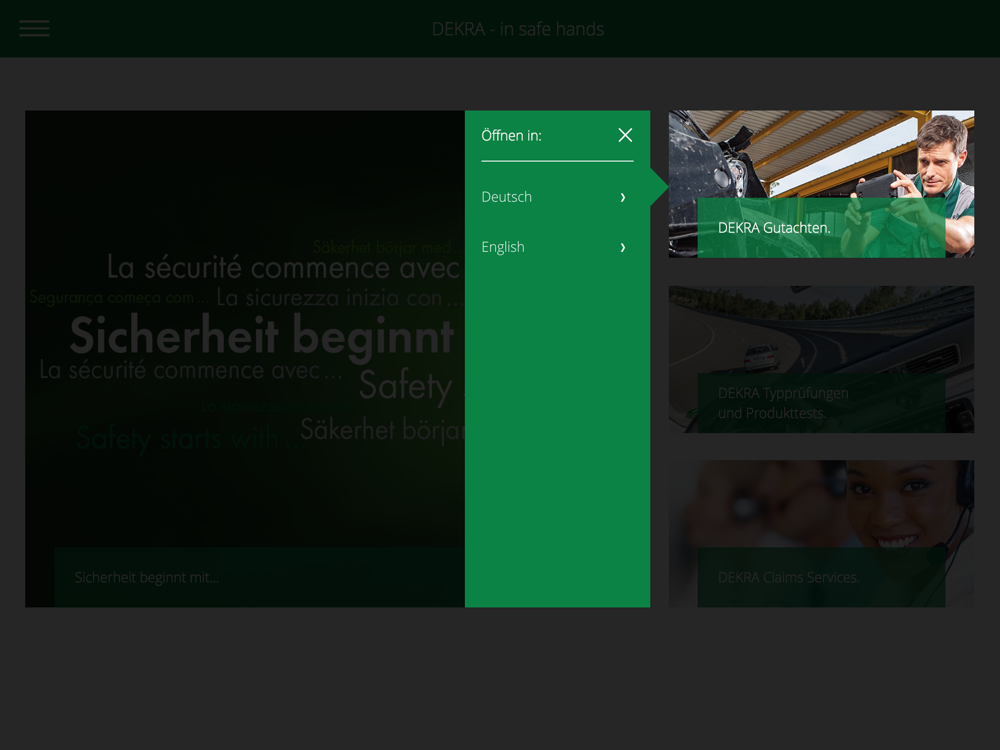Expand the Deutsch chevron arrow
The image size is (1000, 750).
pos(623,198)
